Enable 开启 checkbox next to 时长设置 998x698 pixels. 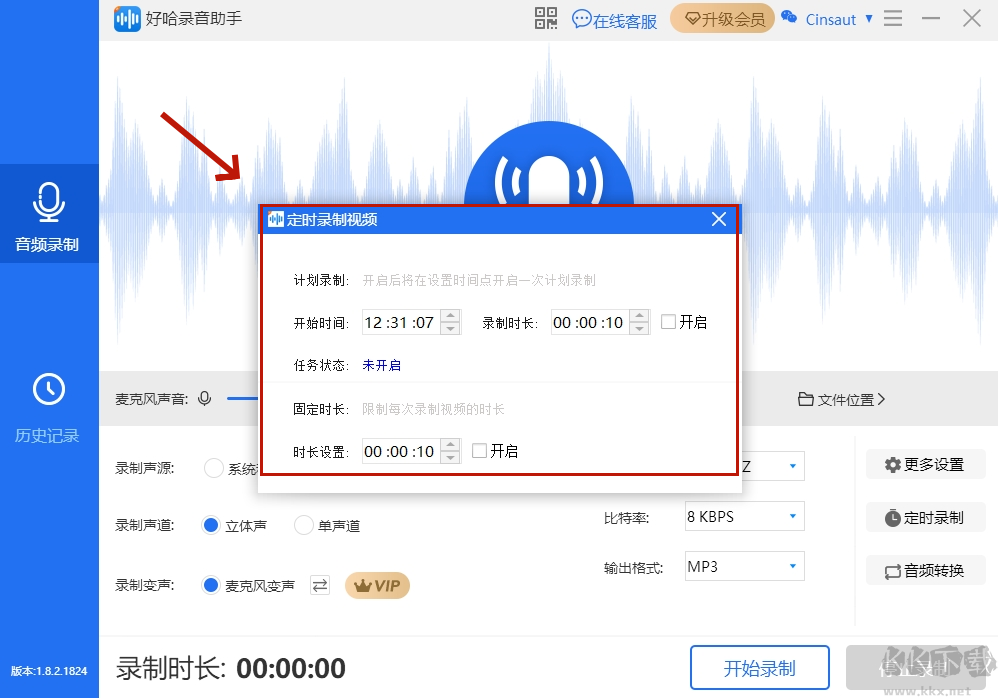[x=477, y=449]
